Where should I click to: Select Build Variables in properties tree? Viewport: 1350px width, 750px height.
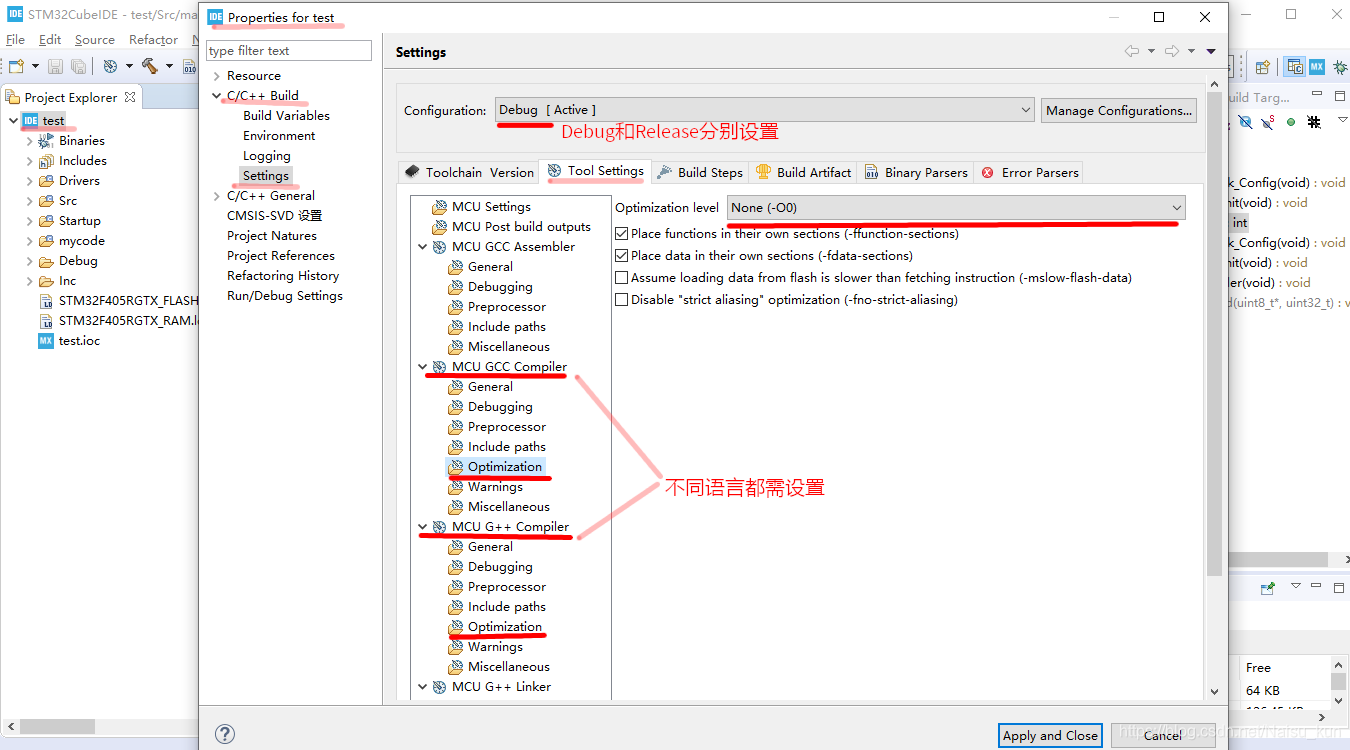point(286,116)
